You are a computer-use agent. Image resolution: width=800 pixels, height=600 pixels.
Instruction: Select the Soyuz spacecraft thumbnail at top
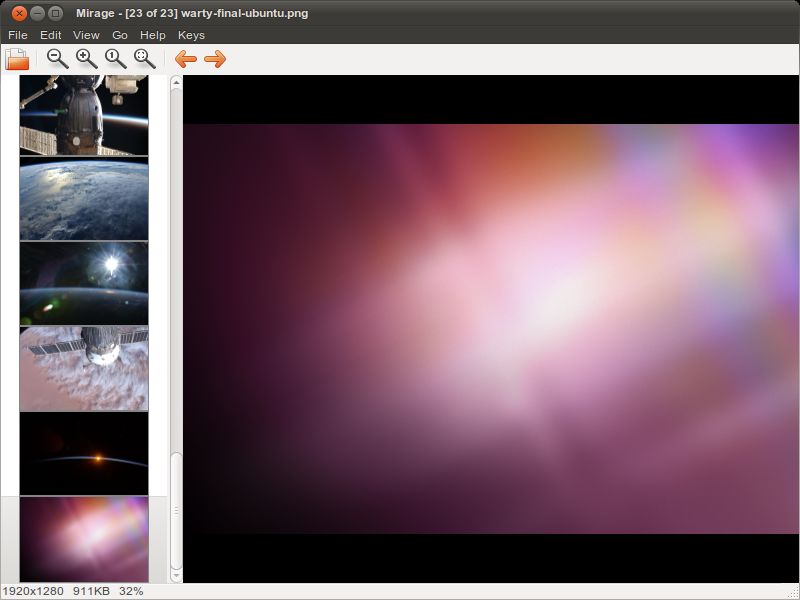pos(84,115)
